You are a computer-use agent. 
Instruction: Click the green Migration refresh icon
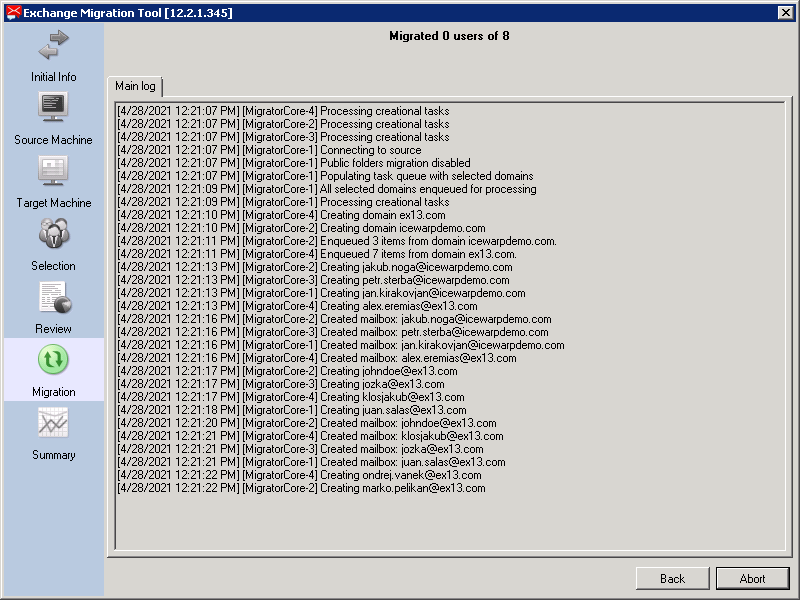pyautogui.click(x=53, y=360)
